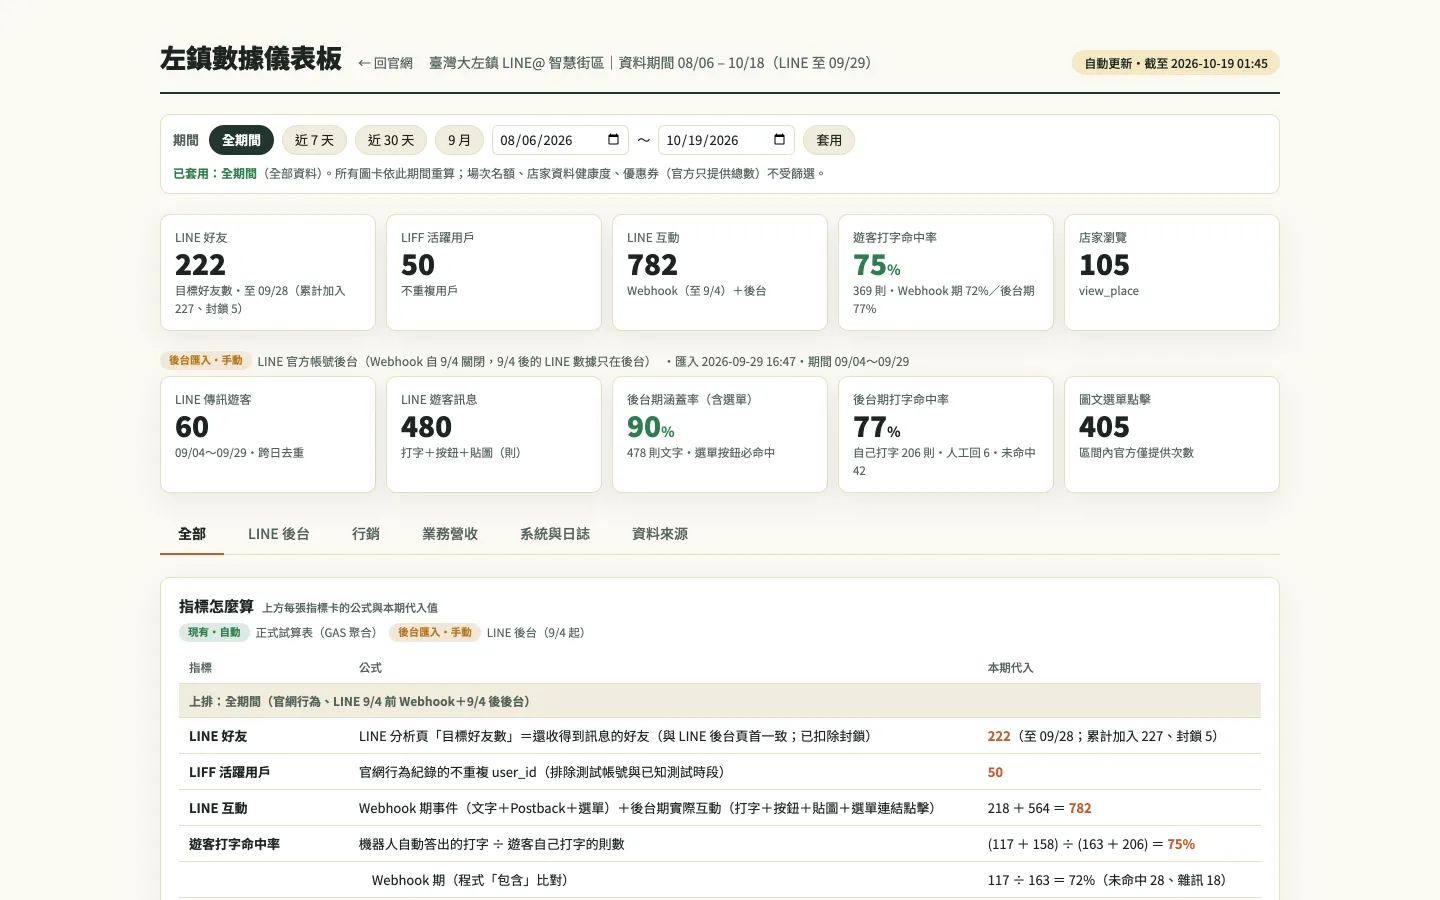Switch the period to 近 7 天
1440x900 pixels.
click(x=314, y=140)
